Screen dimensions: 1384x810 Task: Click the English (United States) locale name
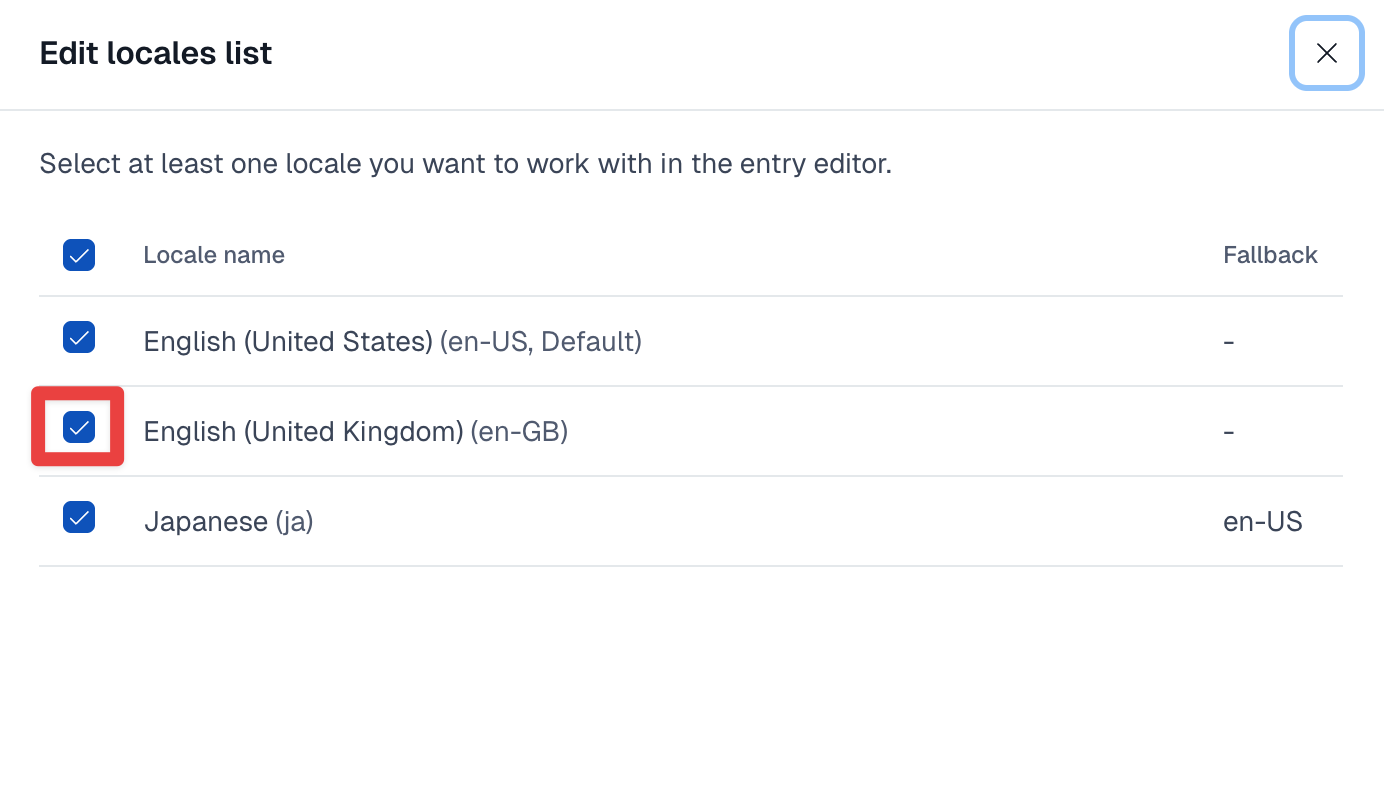[288, 342]
